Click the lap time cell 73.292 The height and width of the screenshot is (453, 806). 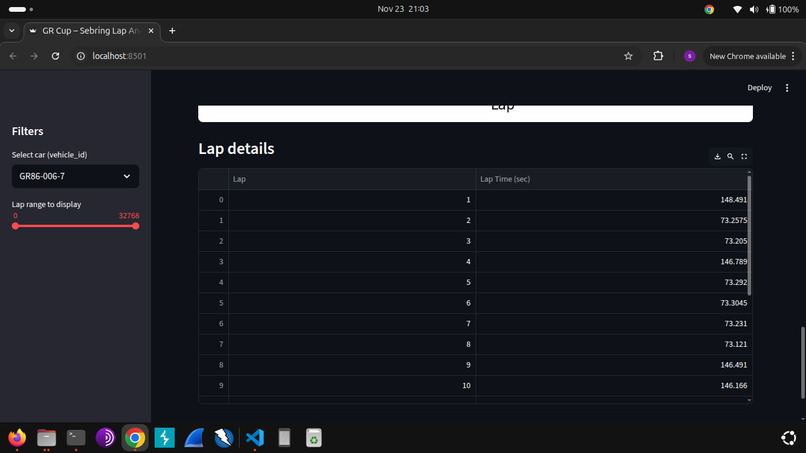click(x=611, y=282)
